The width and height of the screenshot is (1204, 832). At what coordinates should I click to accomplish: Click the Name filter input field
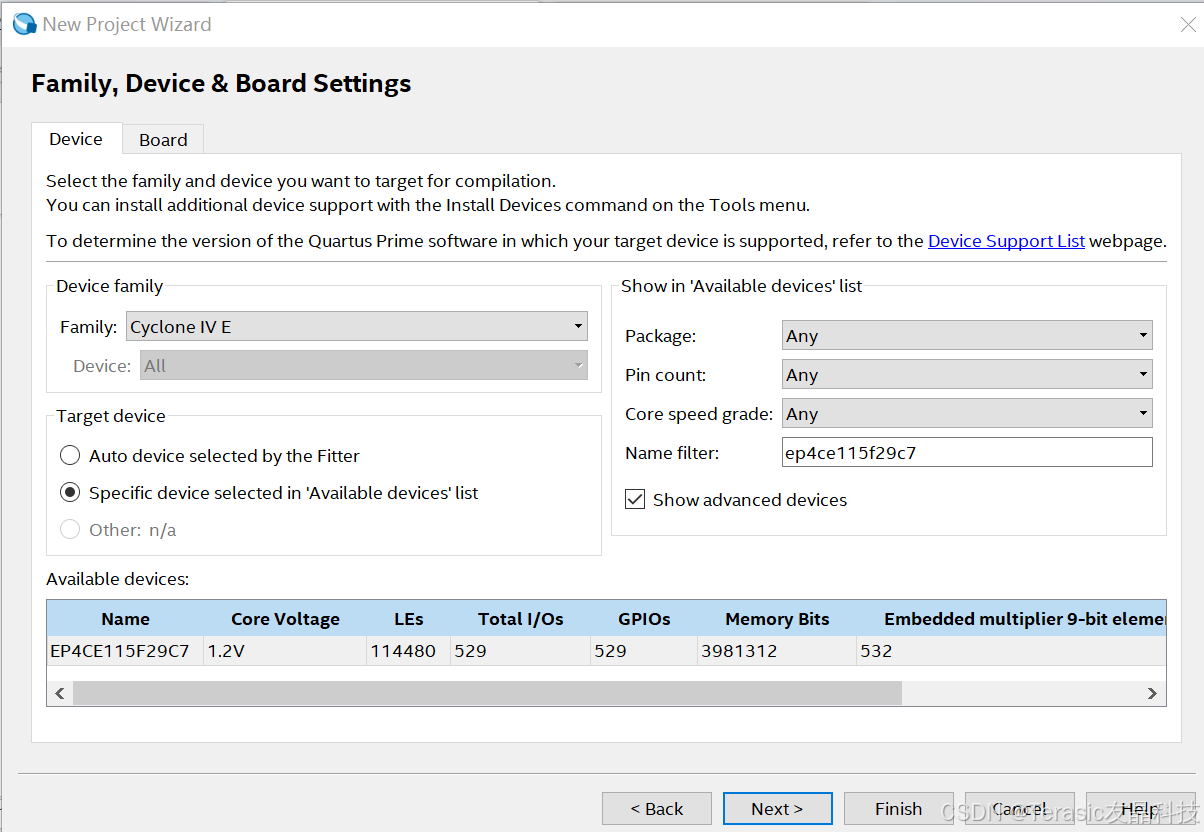(967, 453)
